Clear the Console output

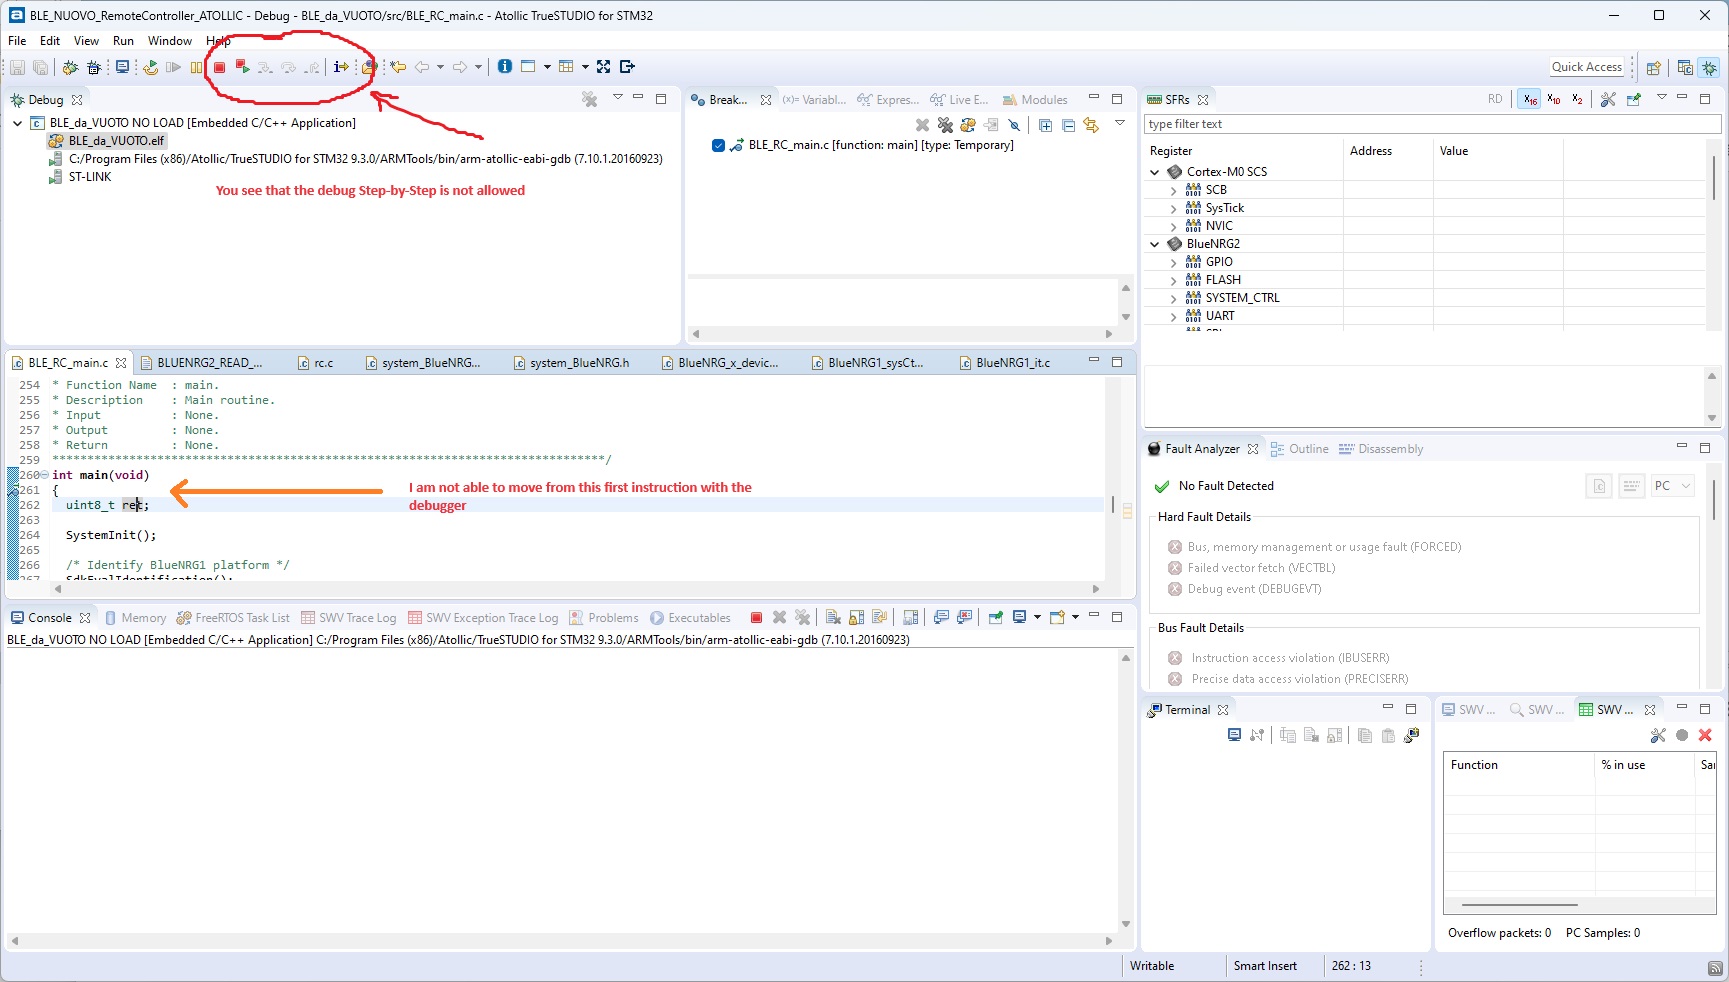(832, 618)
